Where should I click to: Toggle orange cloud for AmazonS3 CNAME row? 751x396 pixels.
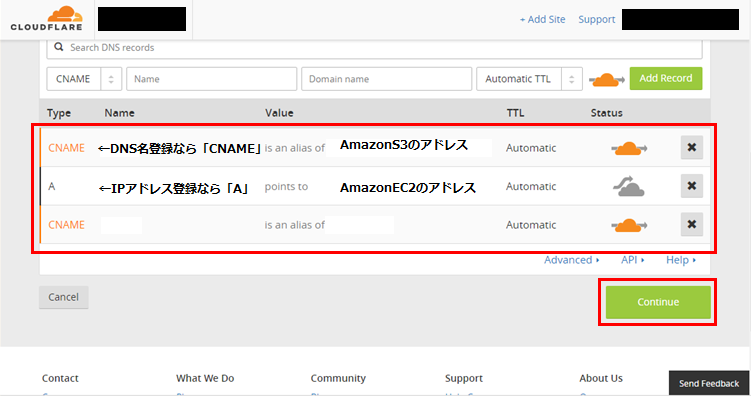[x=629, y=148]
